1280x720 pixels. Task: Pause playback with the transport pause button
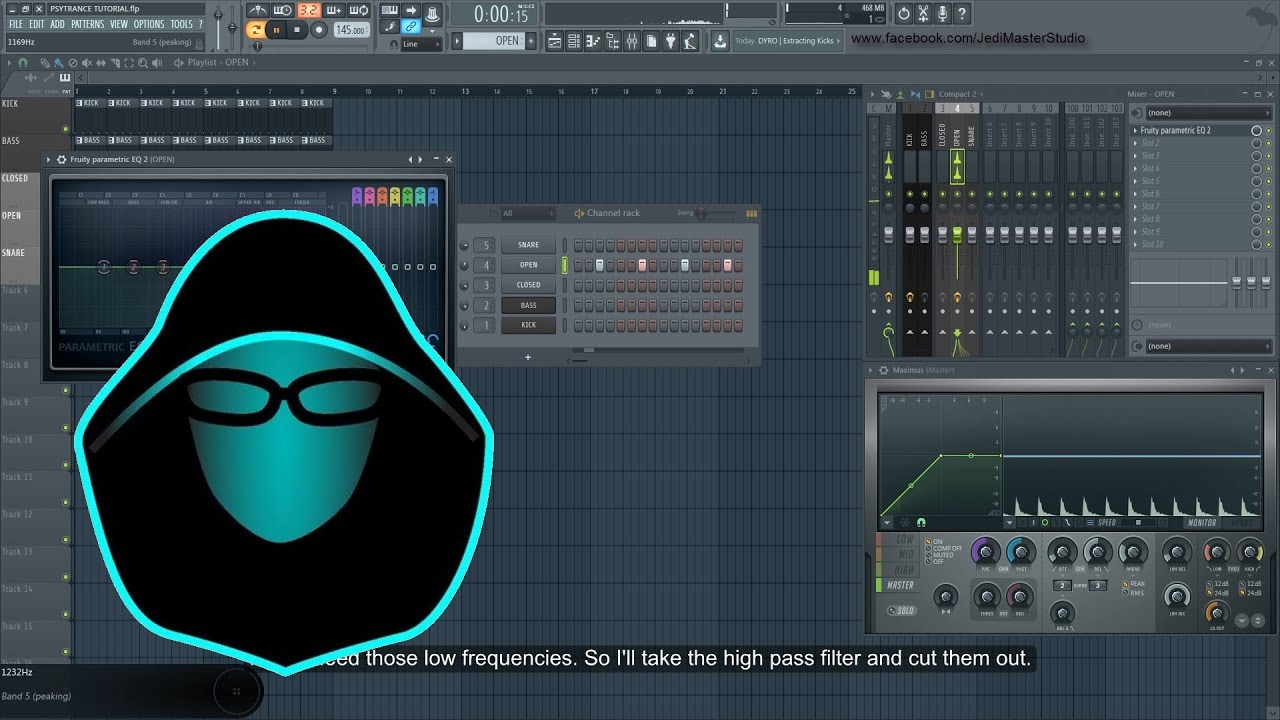click(x=277, y=30)
